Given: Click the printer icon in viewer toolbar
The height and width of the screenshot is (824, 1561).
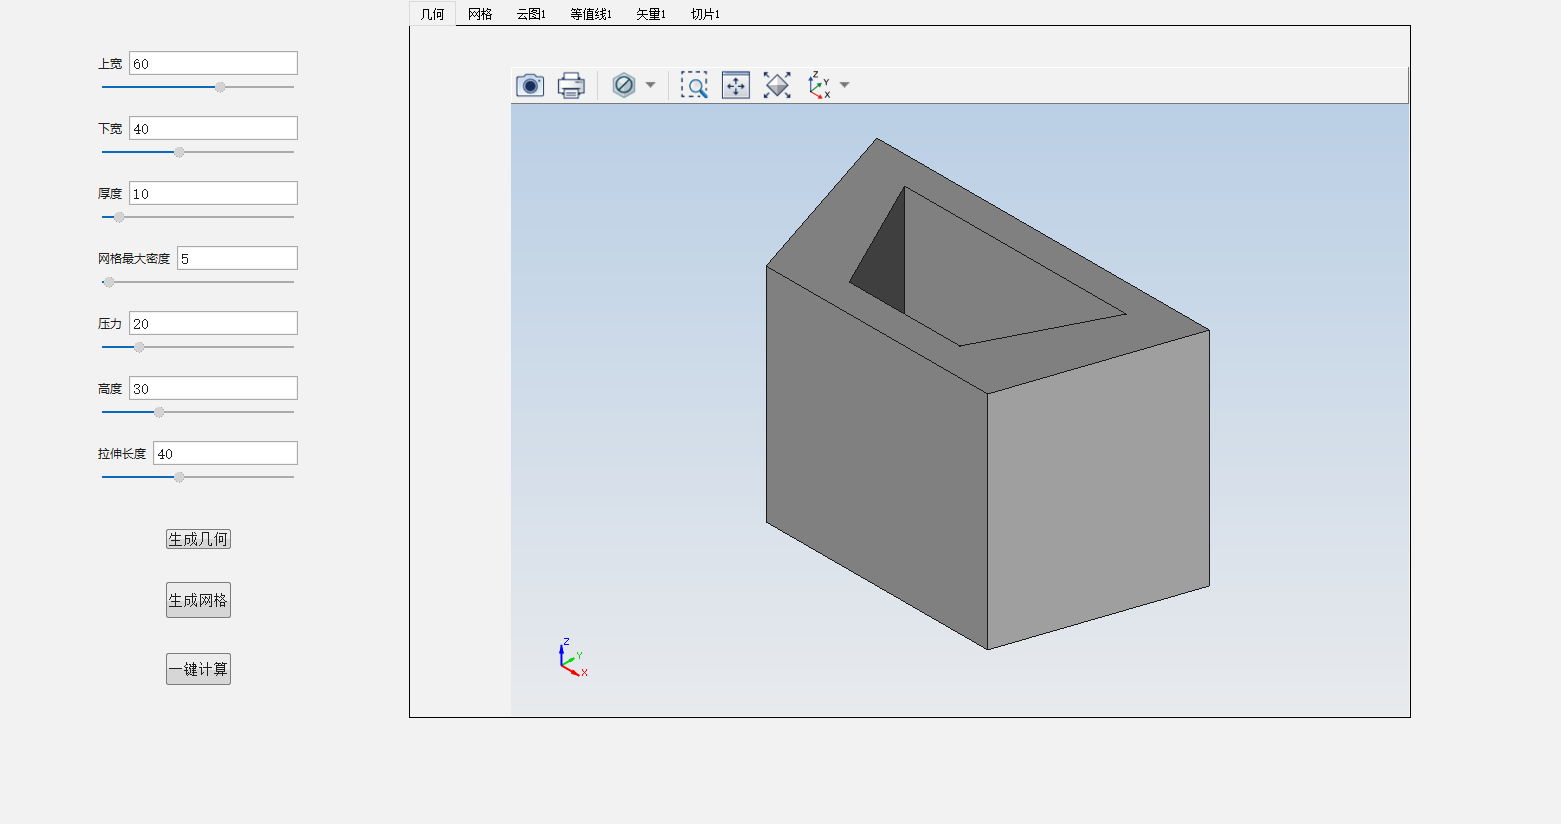Looking at the screenshot, I should click(x=571, y=85).
